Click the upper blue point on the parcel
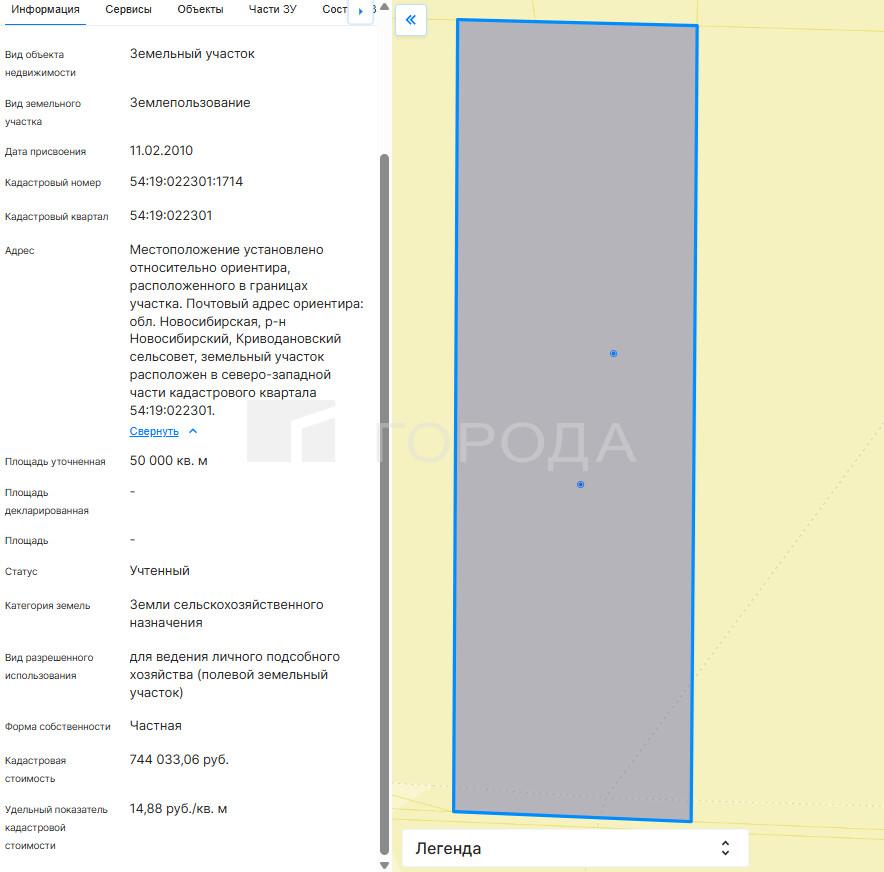Image resolution: width=884 pixels, height=872 pixels. tap(613, 353)
